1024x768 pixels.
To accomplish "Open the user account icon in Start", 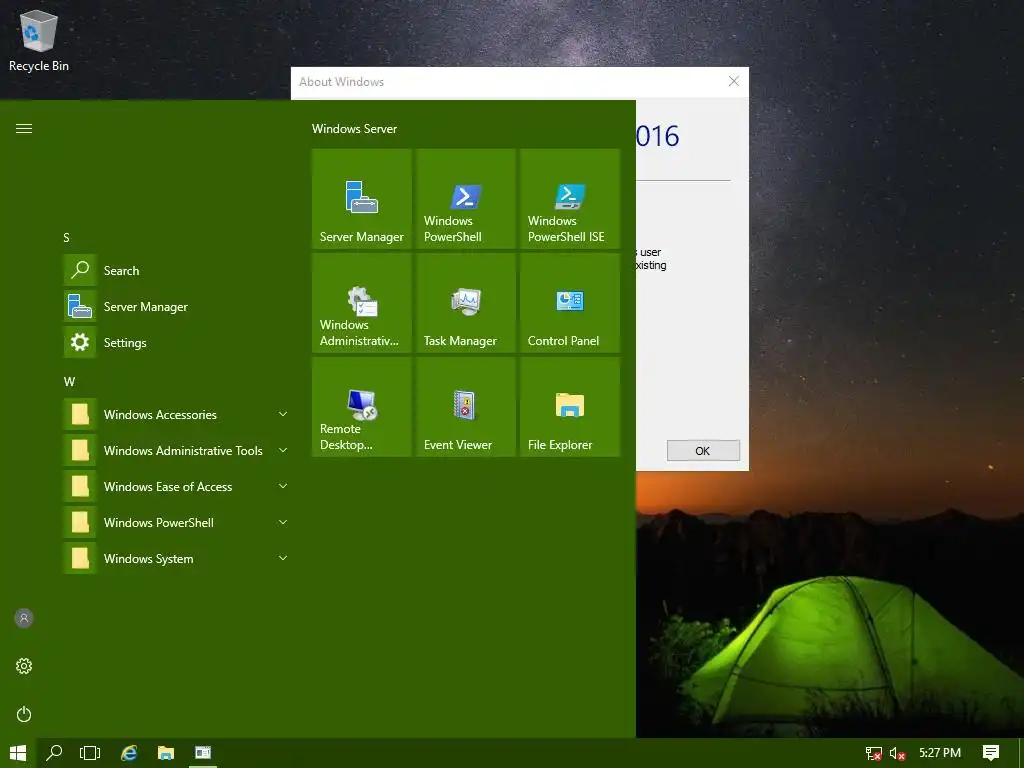I will 24,618.
